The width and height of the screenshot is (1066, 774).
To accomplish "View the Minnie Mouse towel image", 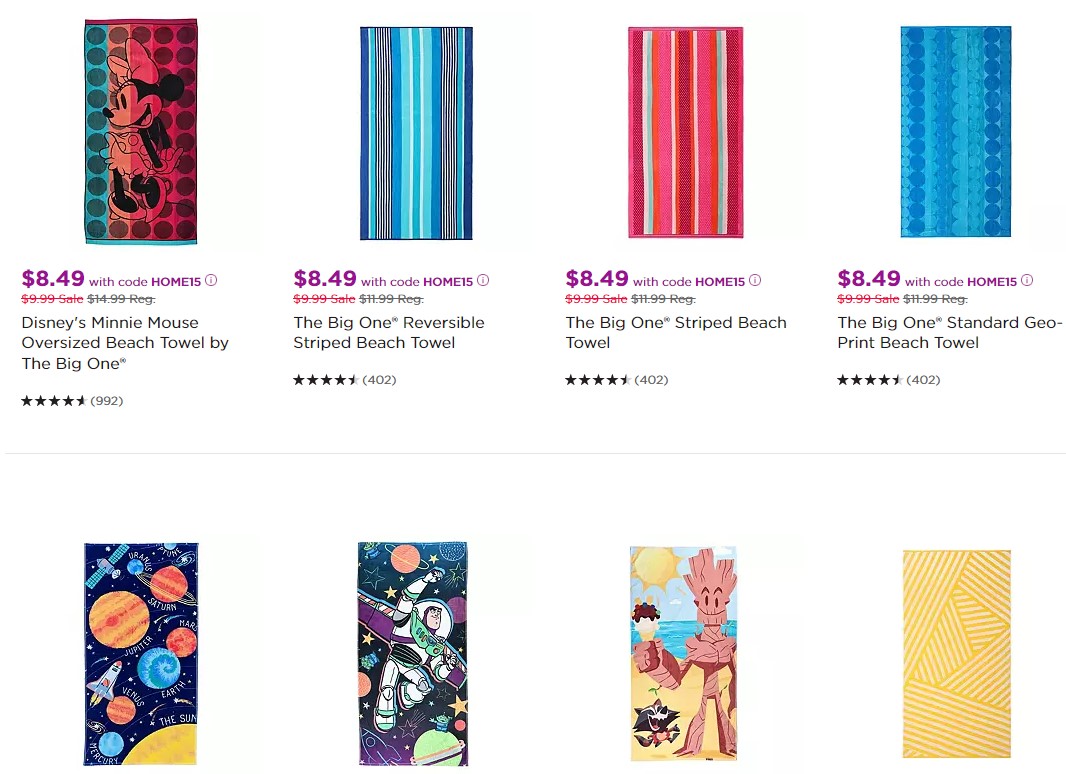I will (x=141, y=131).
